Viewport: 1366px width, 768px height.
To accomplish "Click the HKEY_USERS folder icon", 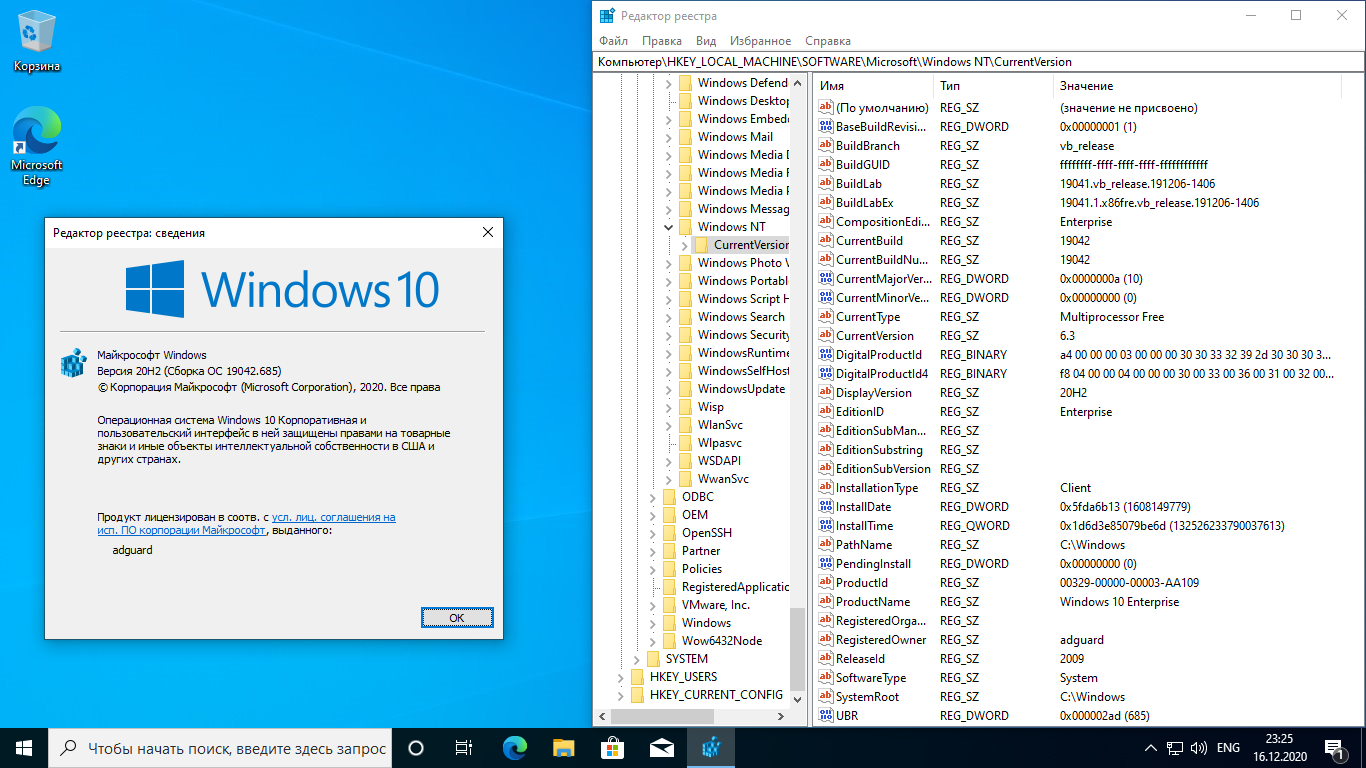I will pyautogui.click(x=638, y=677).
